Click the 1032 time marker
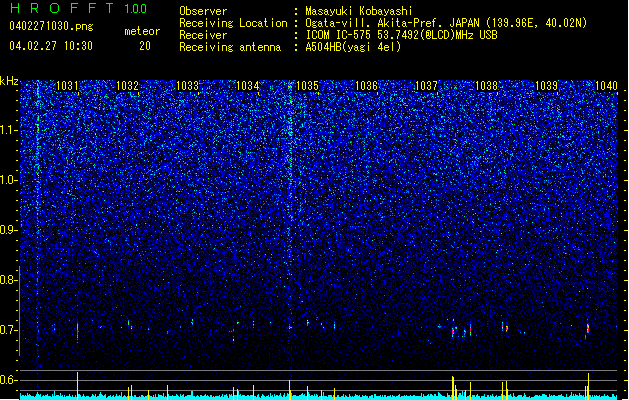 coord(127,86)
